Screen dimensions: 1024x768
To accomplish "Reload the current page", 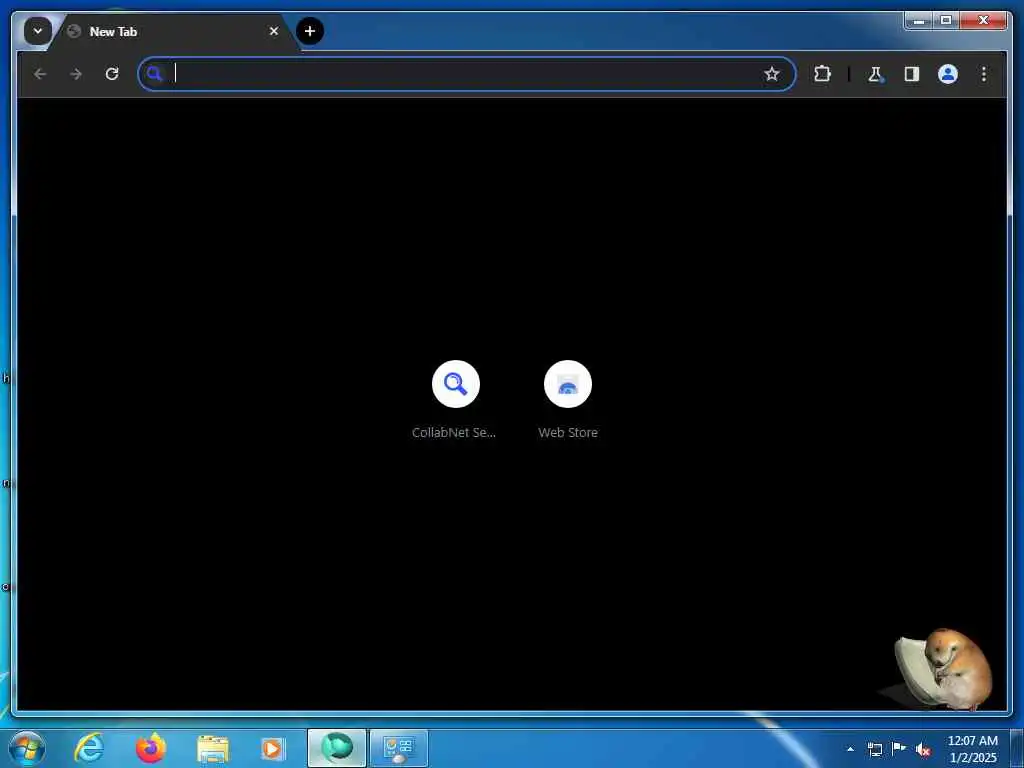I will (x=112, y=74).
